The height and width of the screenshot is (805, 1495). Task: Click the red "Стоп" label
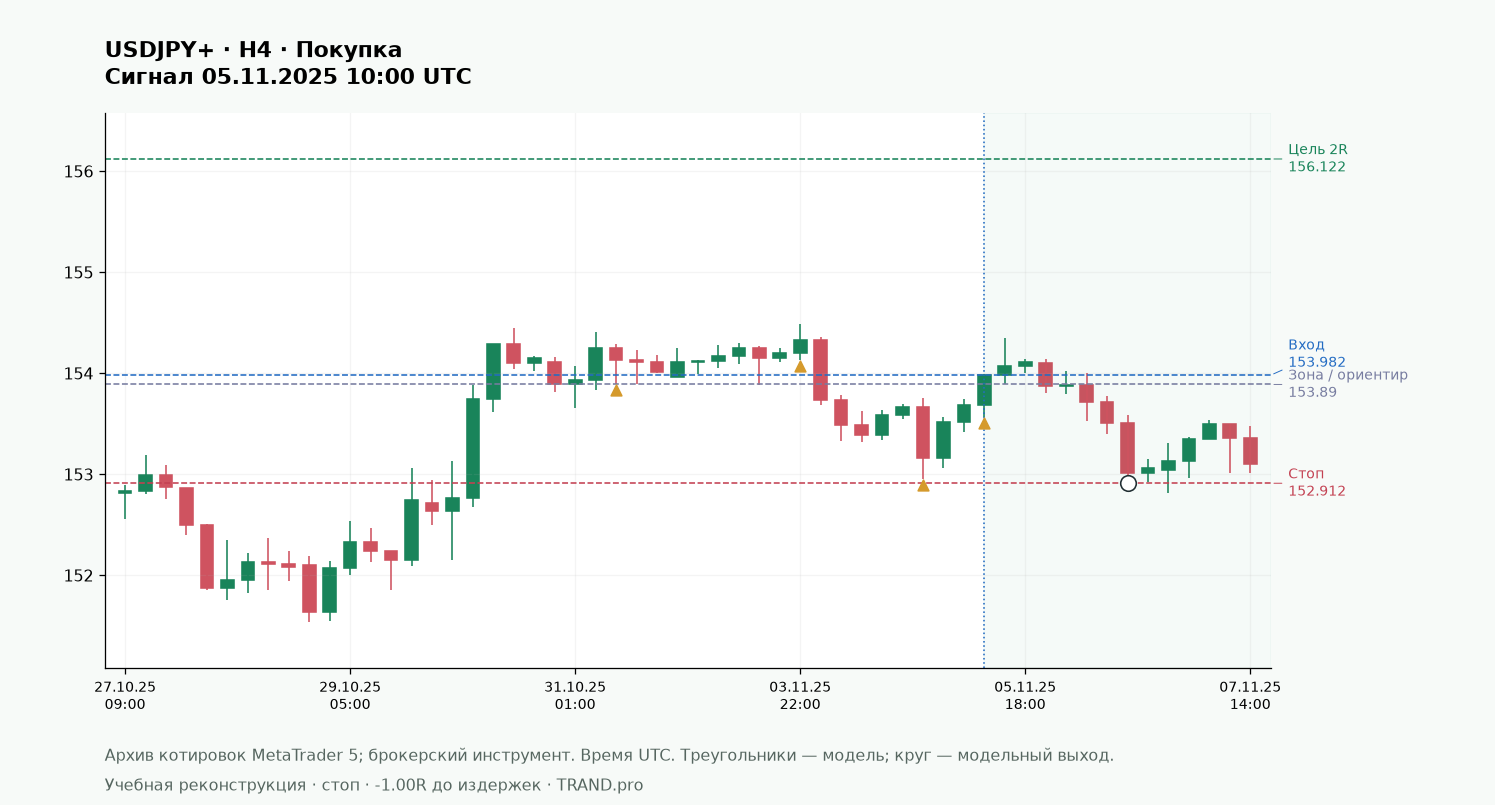point(1306,474)
